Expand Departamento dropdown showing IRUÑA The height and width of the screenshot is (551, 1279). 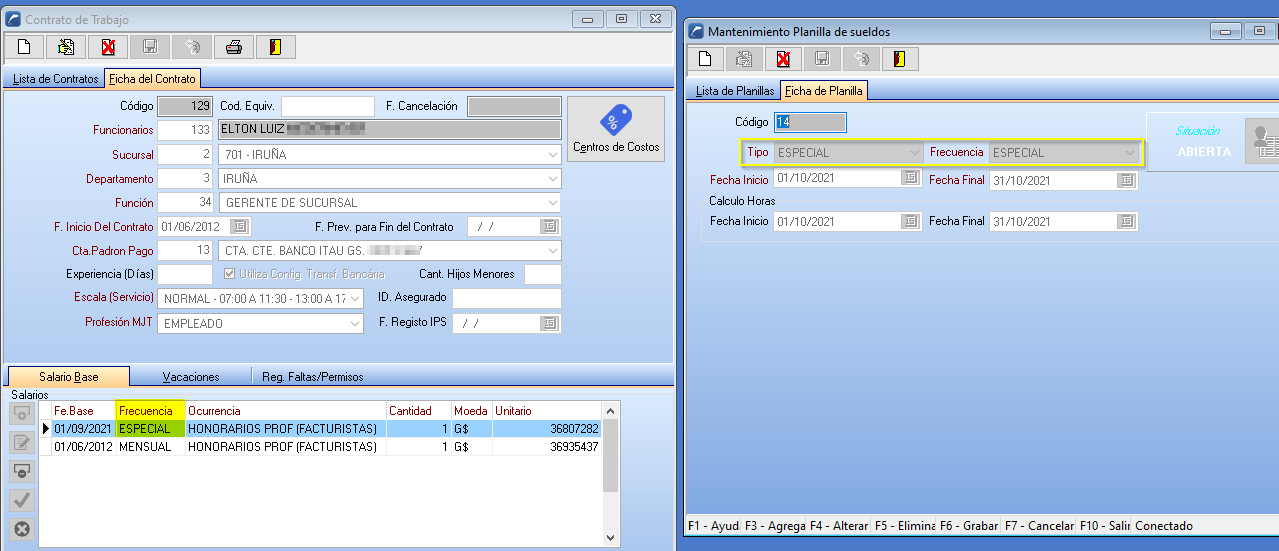coord(552,179)
